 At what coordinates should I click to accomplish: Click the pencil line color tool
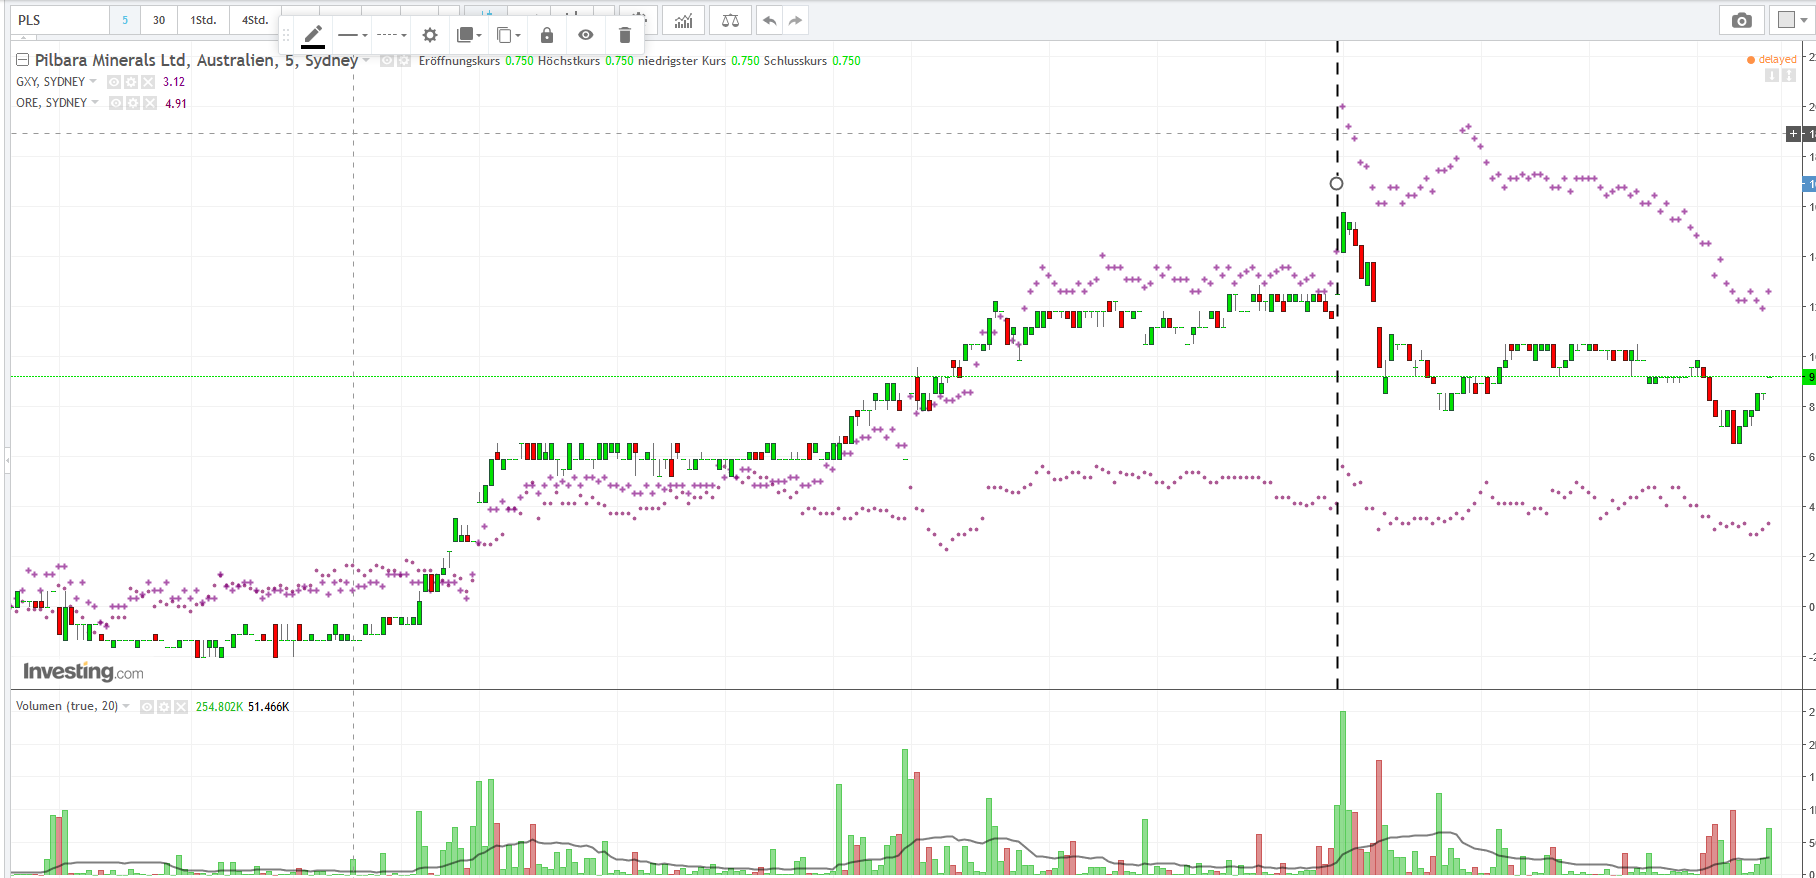tap(313, 35)
